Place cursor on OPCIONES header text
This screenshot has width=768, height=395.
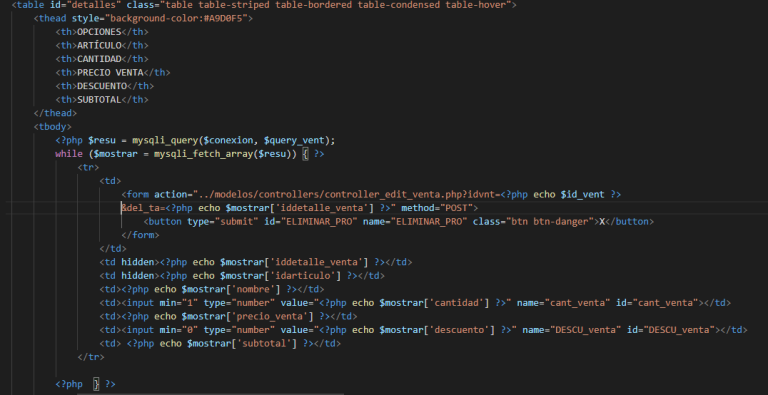[x=99, y=32]
